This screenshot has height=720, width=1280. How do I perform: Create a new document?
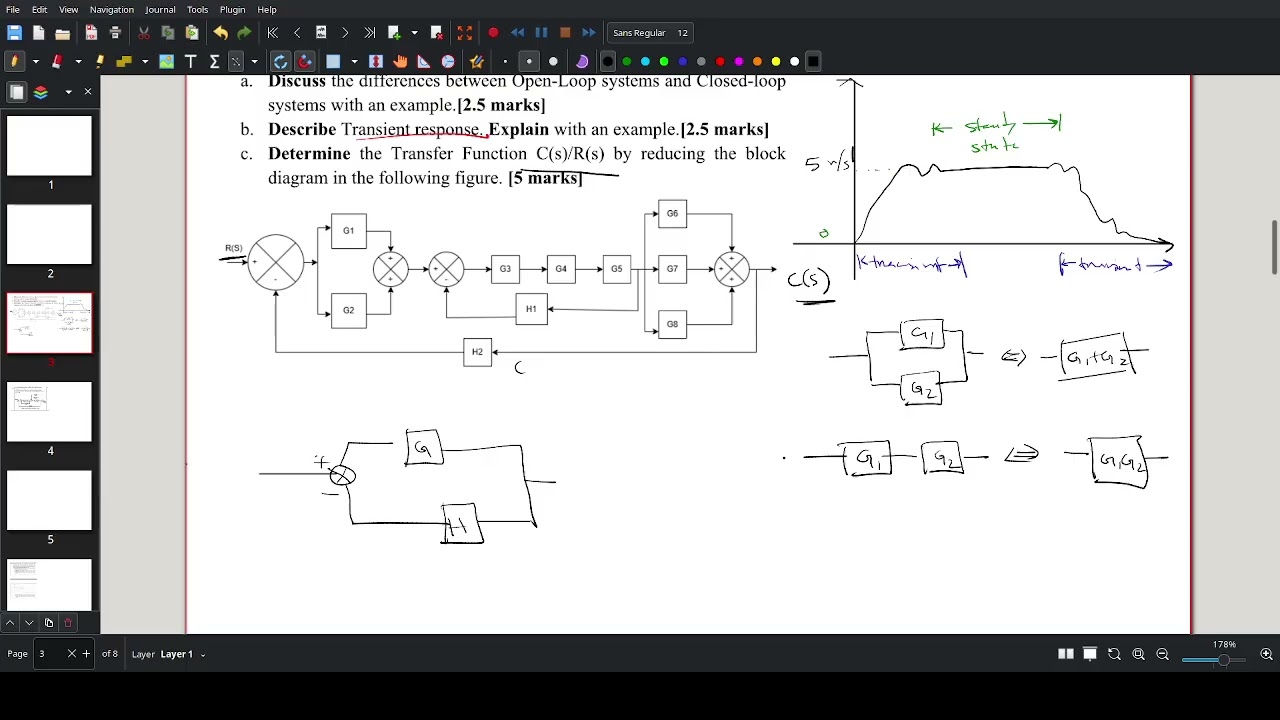tap(39, 33)
